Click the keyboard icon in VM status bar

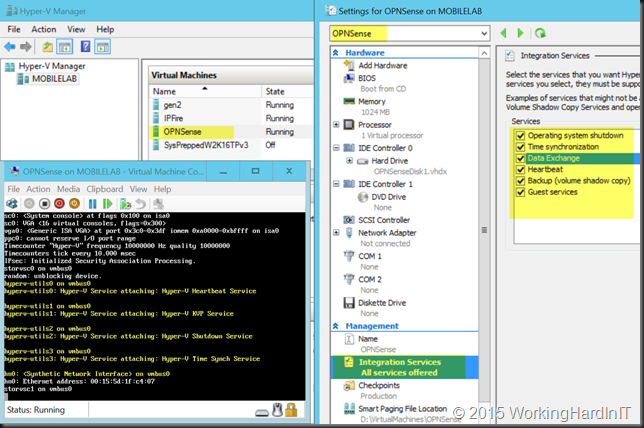coord(262,413)
